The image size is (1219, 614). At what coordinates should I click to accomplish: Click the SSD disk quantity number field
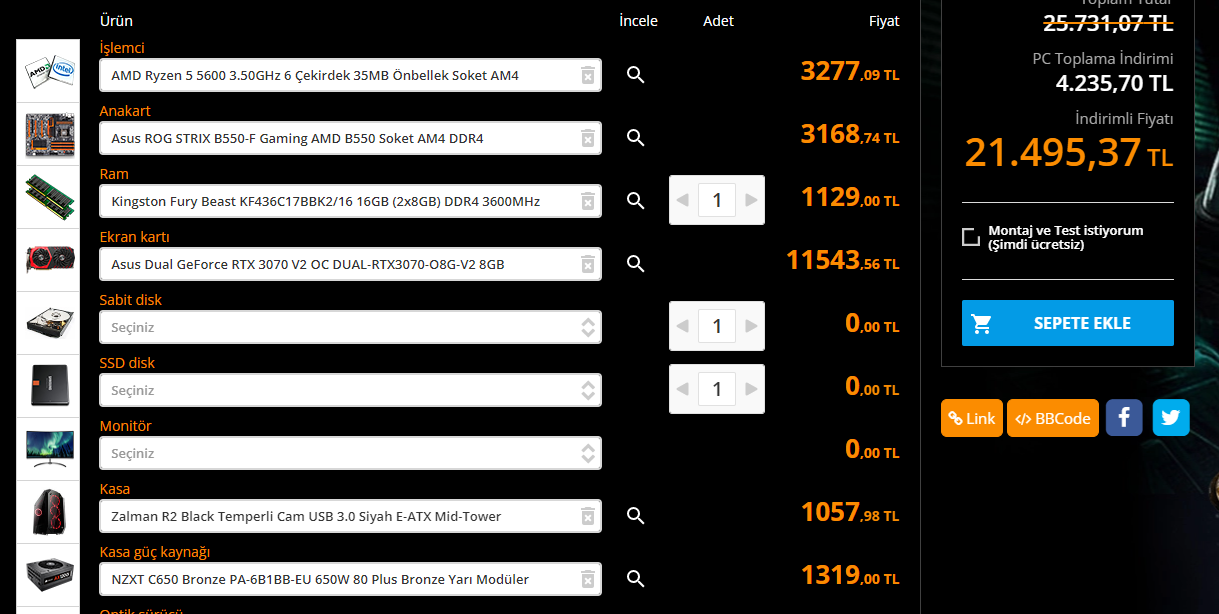[717, 389]
